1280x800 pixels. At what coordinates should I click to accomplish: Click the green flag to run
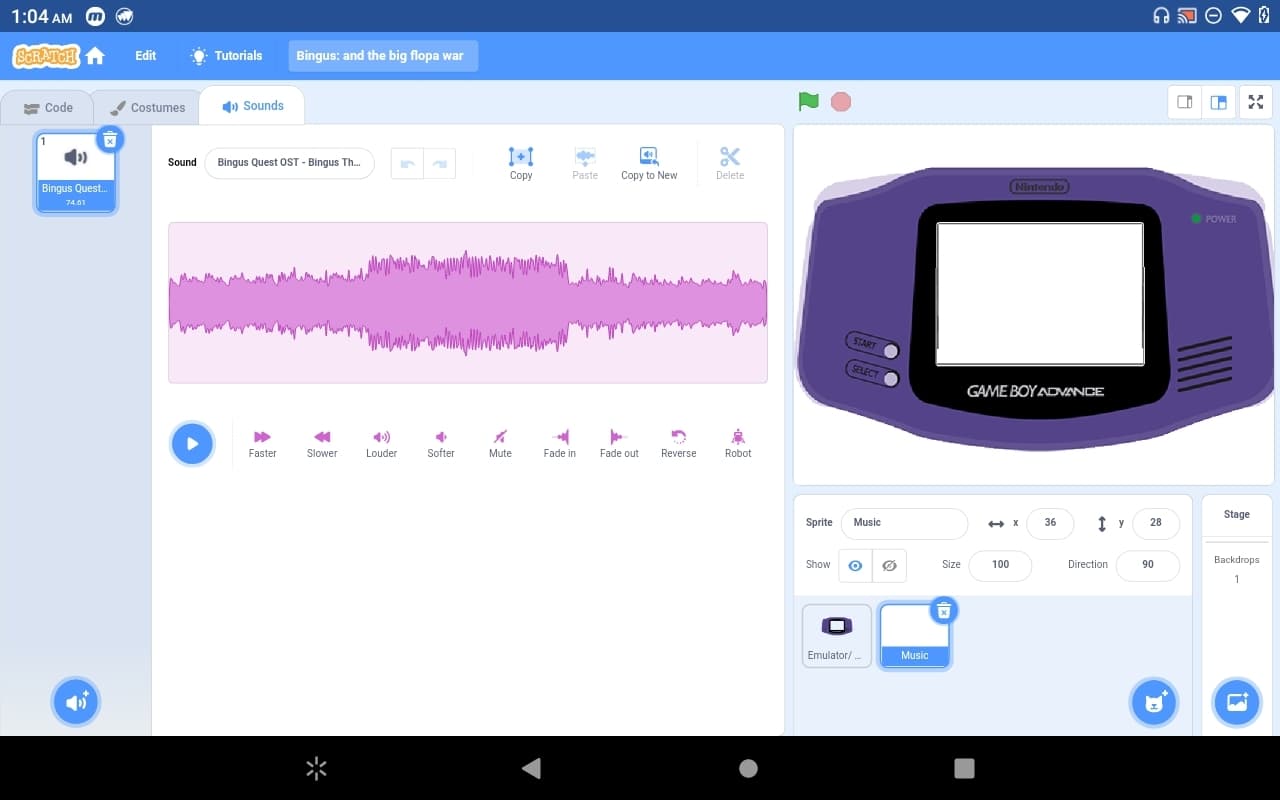808,101
